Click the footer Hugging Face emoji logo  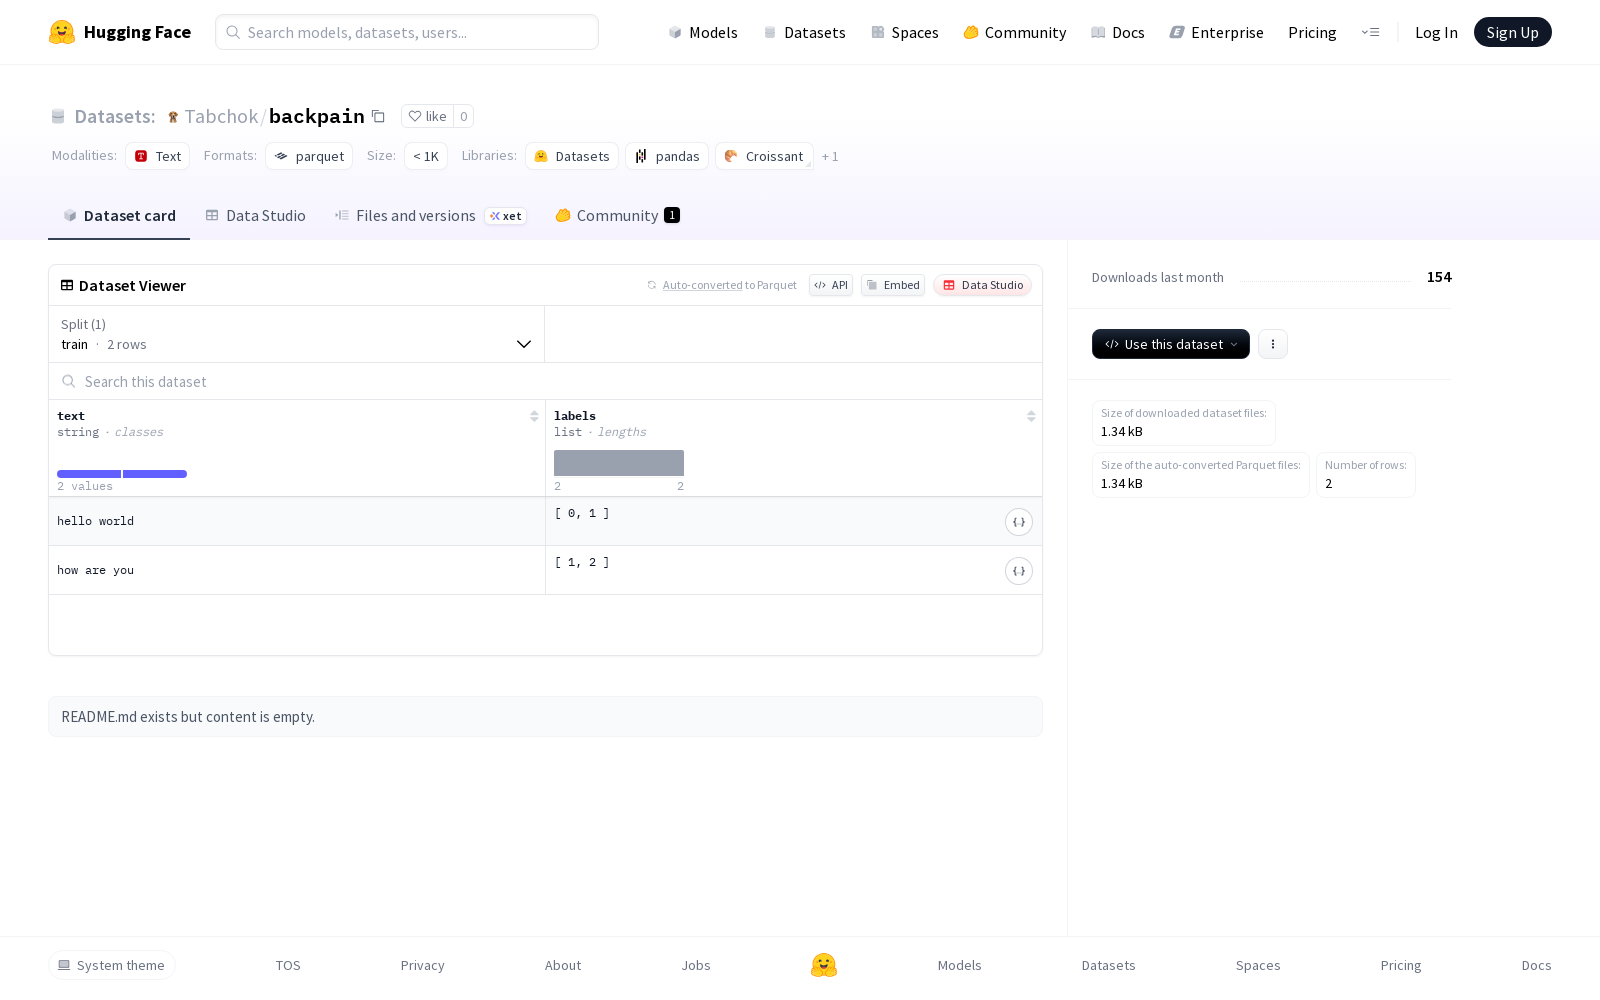[824, 965]
